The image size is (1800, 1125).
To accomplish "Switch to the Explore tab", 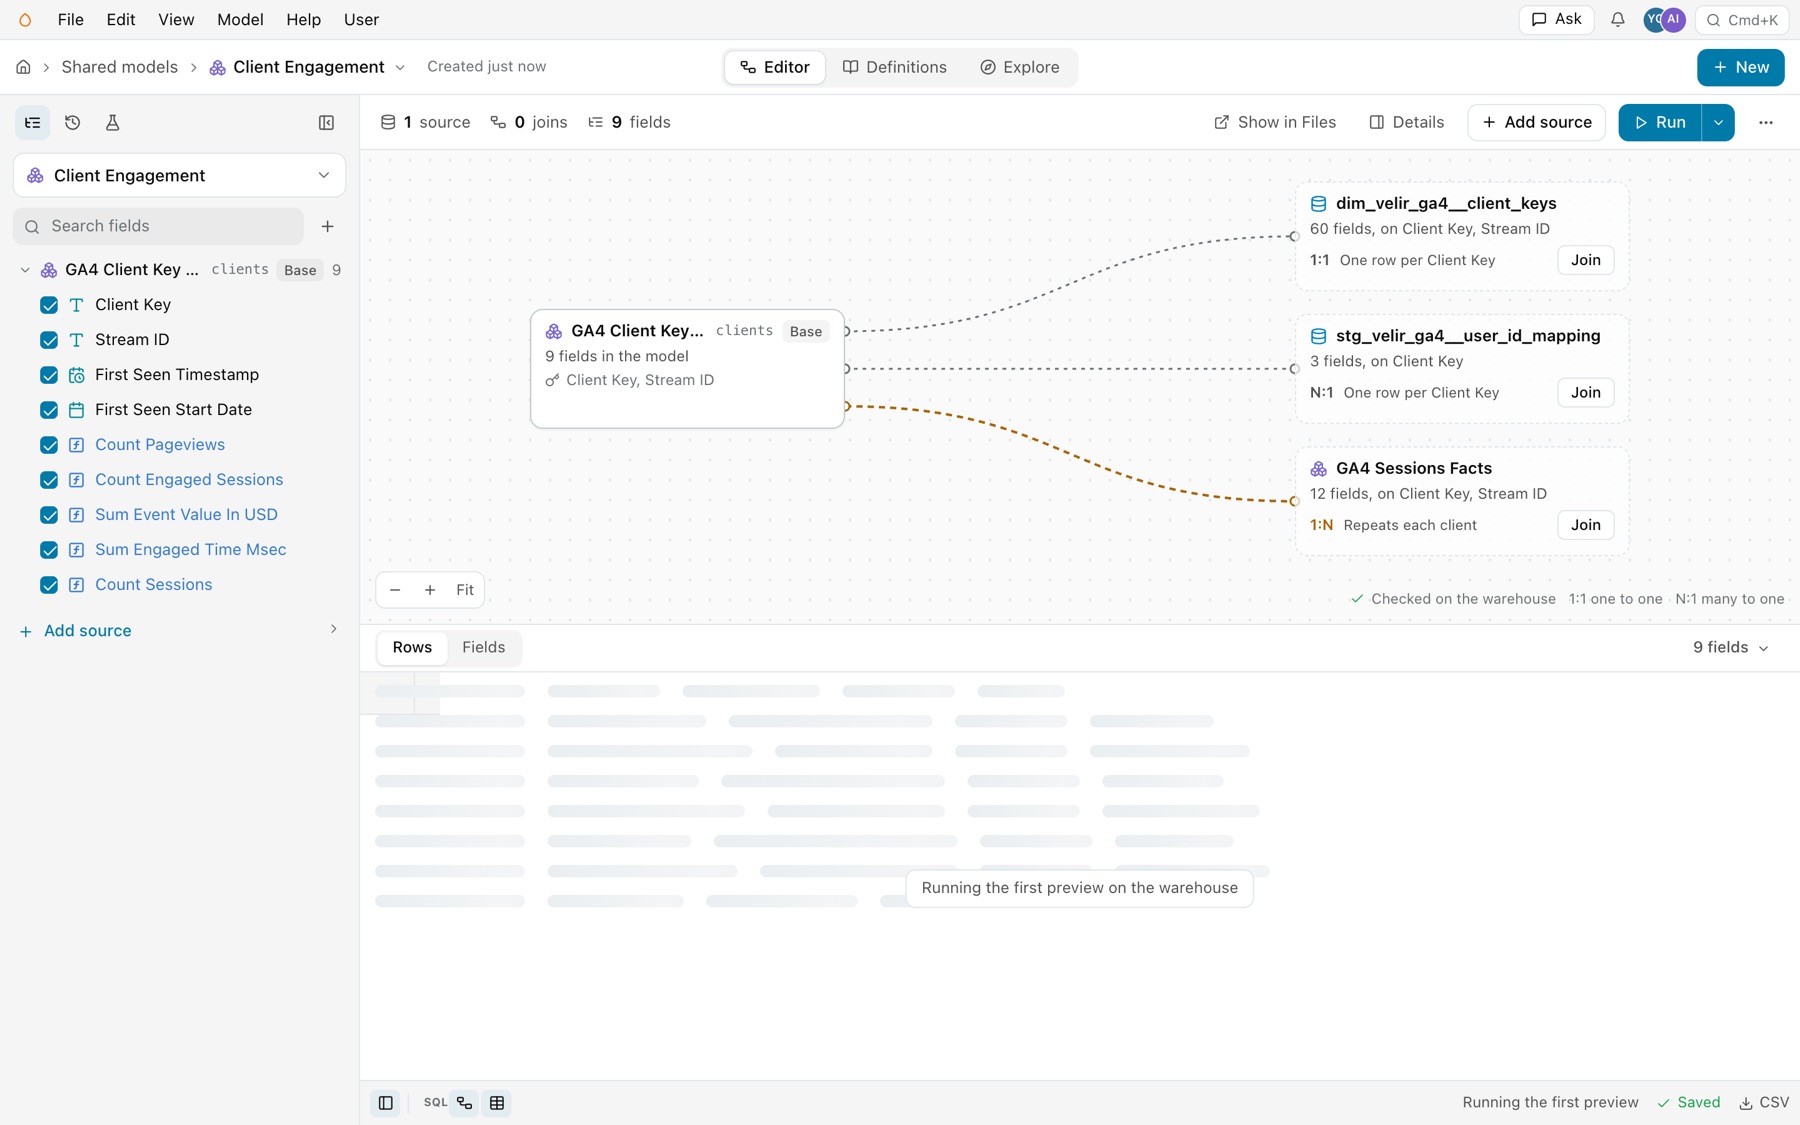I will click(x=1020, y=67).
